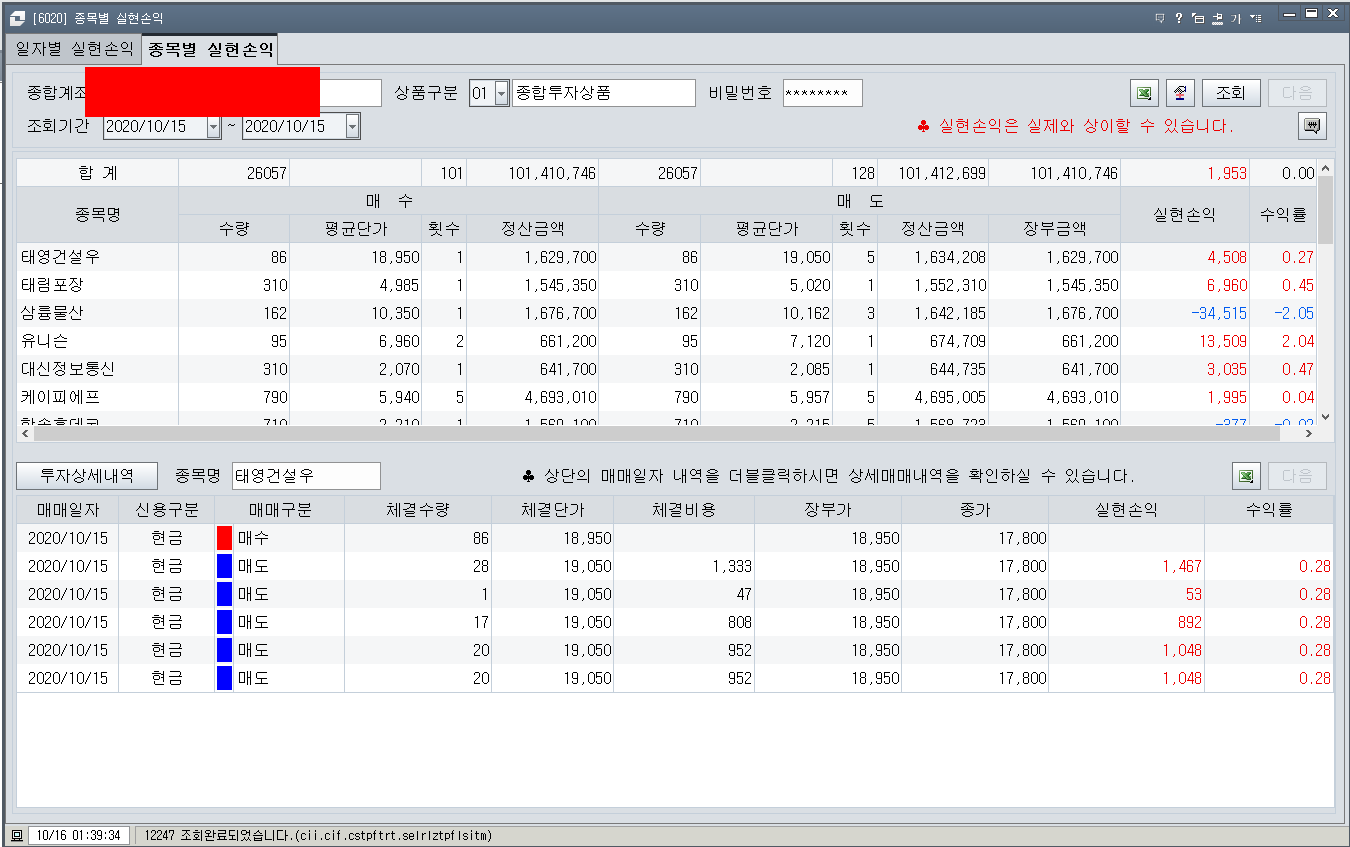1350x847 pixels.
Task: Click the 종목명 column header
Action: (x=98, y=214)
